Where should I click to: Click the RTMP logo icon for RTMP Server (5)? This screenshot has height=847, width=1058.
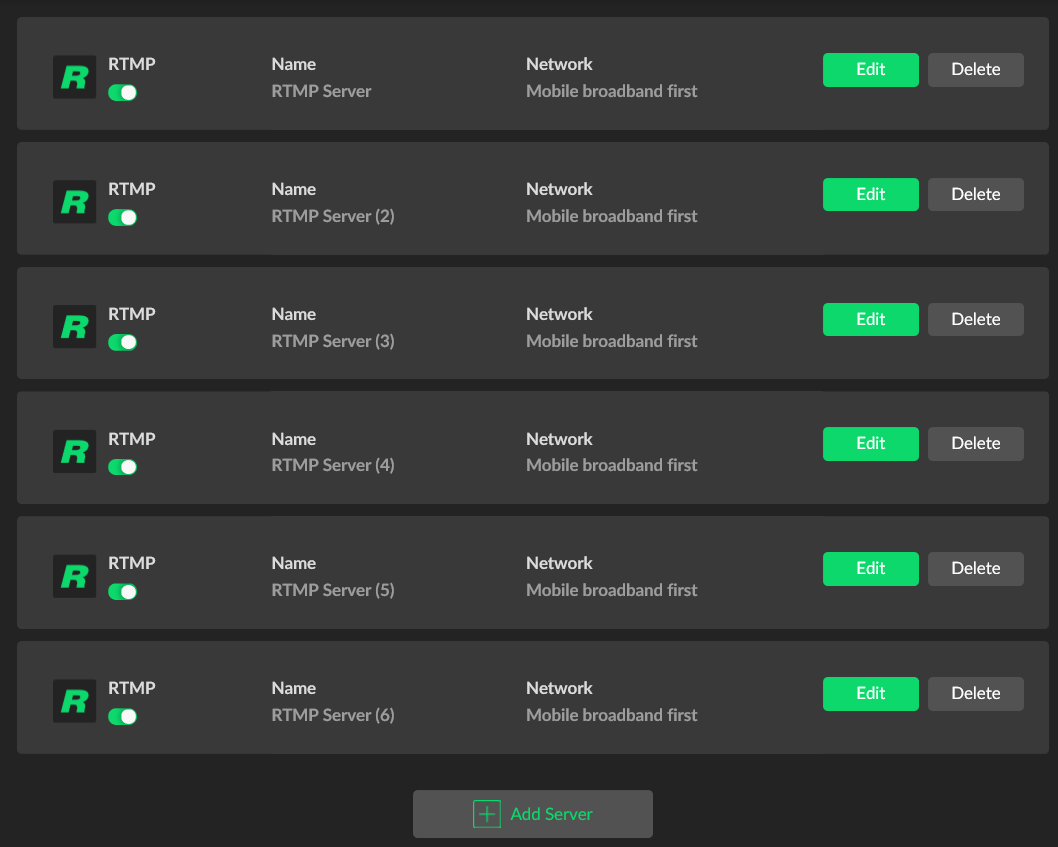point(74,576)
